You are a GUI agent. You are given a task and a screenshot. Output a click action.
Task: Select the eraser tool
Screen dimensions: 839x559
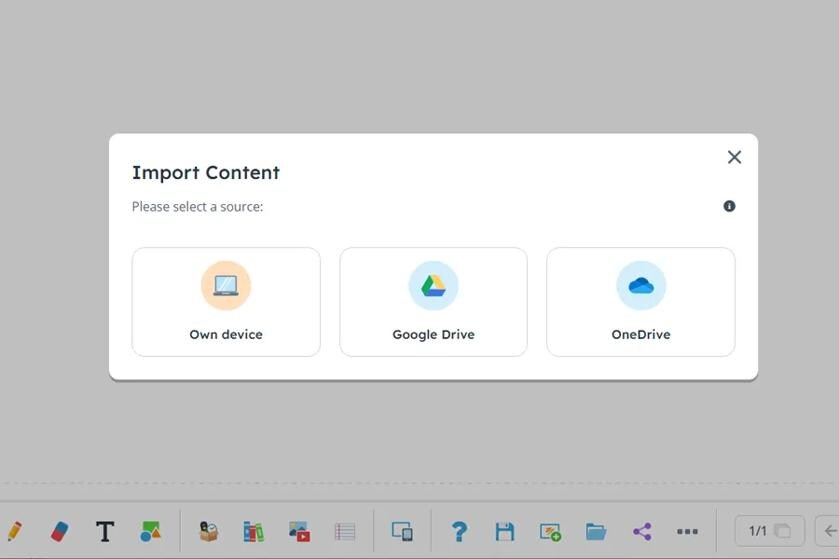59,531
